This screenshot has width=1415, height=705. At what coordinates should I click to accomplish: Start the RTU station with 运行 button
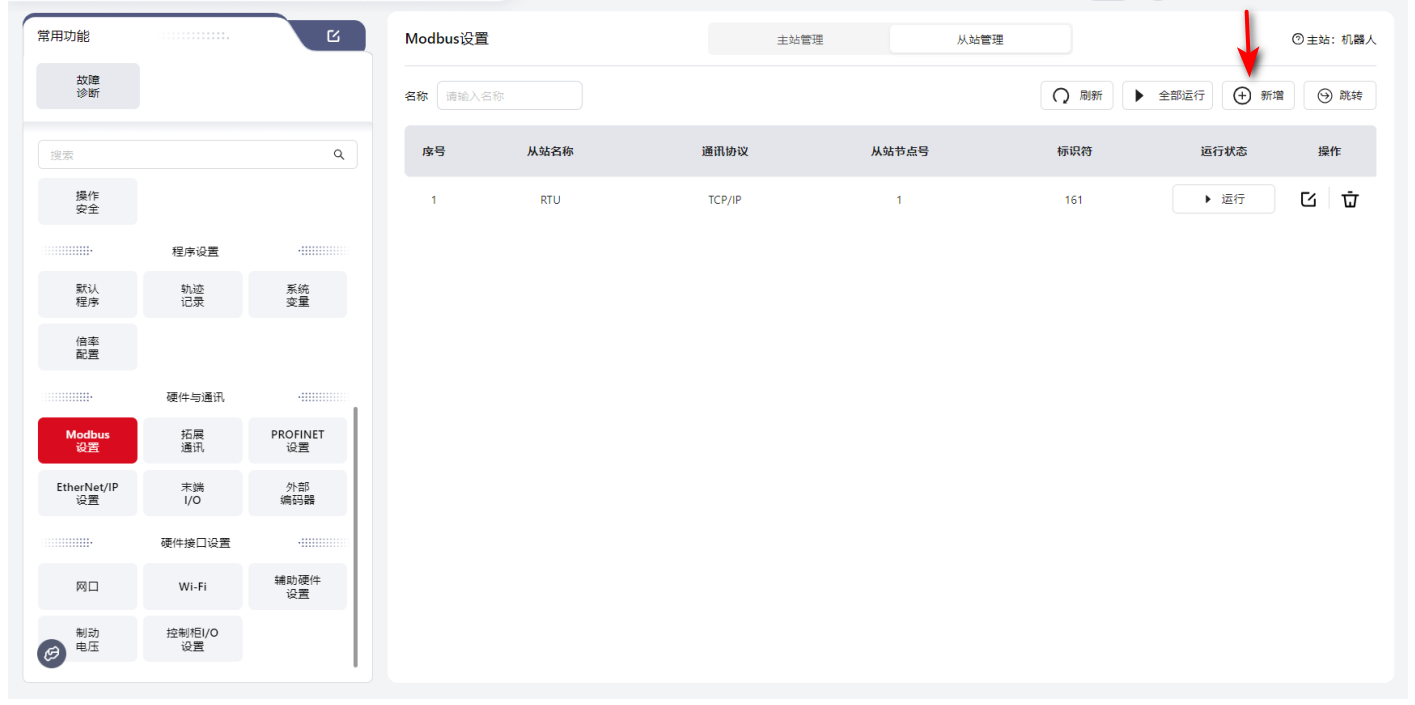click(x=1223, y=199)
